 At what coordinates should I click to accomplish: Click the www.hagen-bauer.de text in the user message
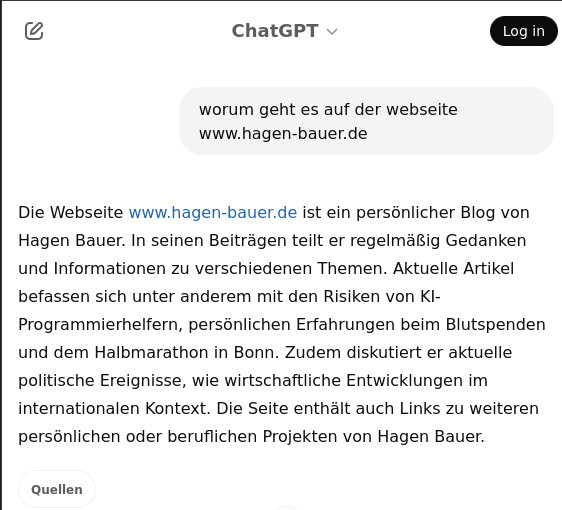(x=283, y=134)
